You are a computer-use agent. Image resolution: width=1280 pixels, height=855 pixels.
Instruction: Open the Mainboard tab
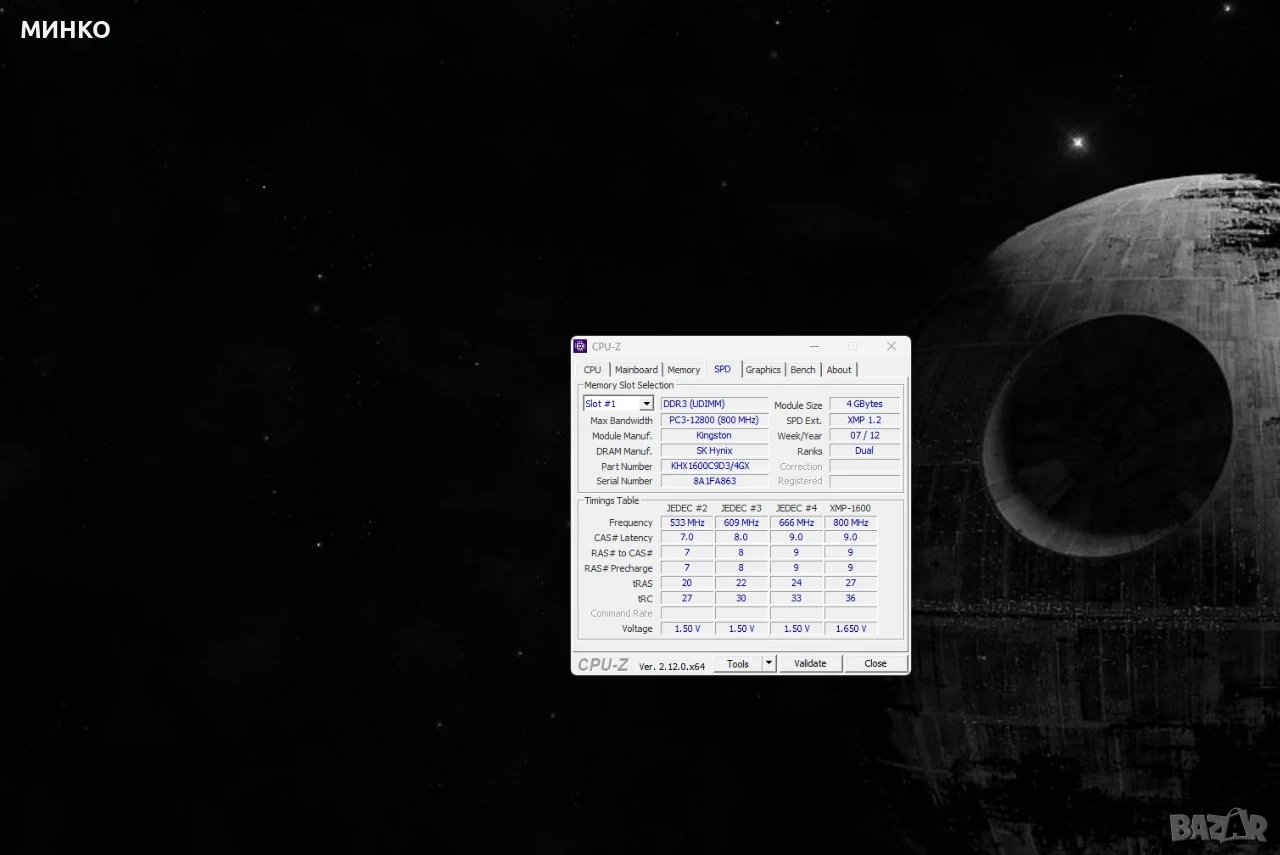[x=636, y=370]
